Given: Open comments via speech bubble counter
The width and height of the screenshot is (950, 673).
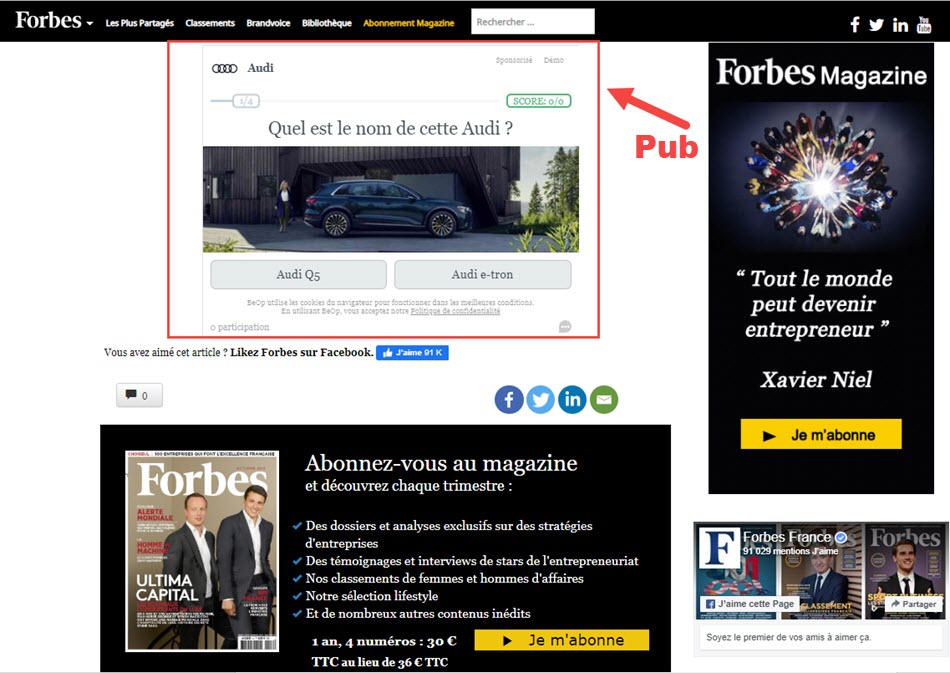Looking at the screenshot, I should coord(139,395).
